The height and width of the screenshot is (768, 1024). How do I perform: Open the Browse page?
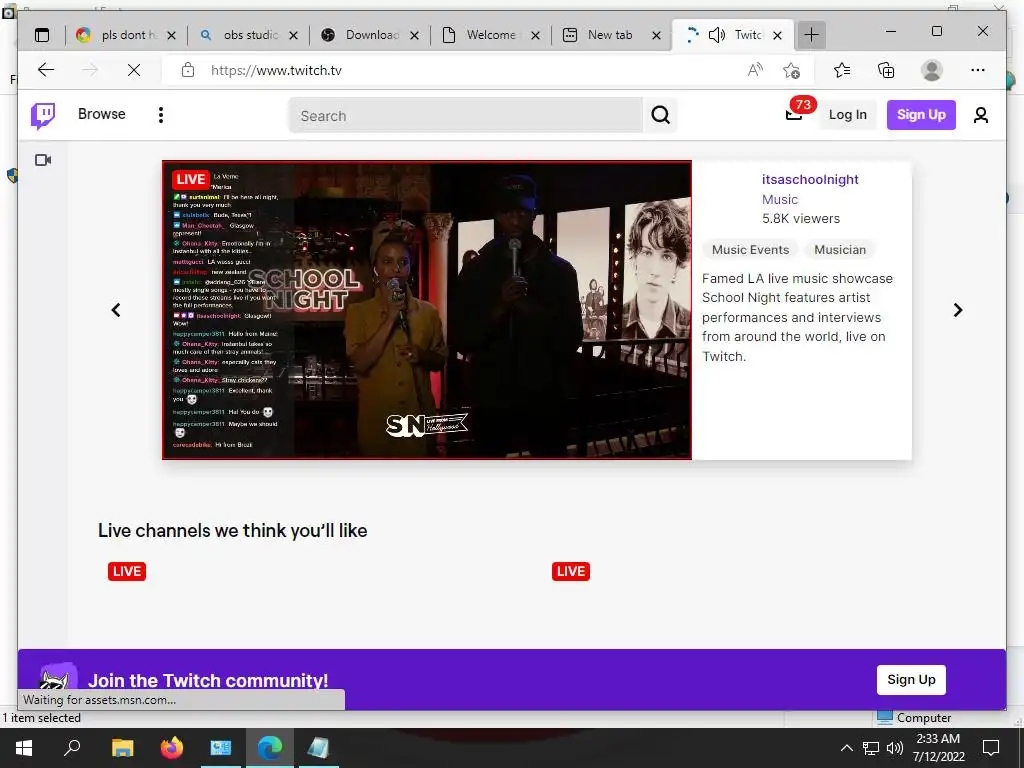102,114
